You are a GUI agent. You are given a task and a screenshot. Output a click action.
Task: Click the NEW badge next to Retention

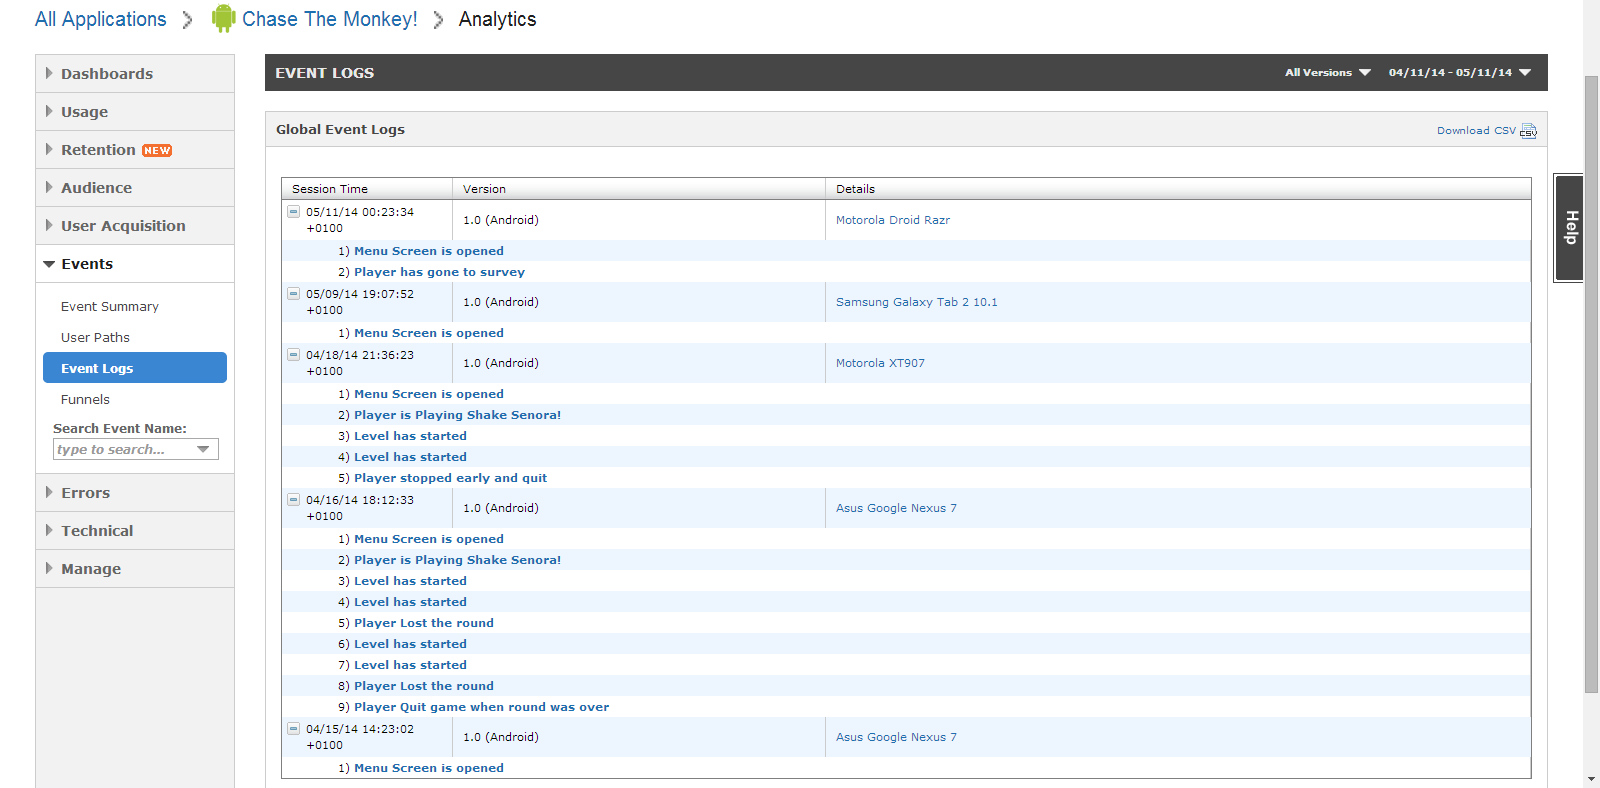(x=157, y=151)
